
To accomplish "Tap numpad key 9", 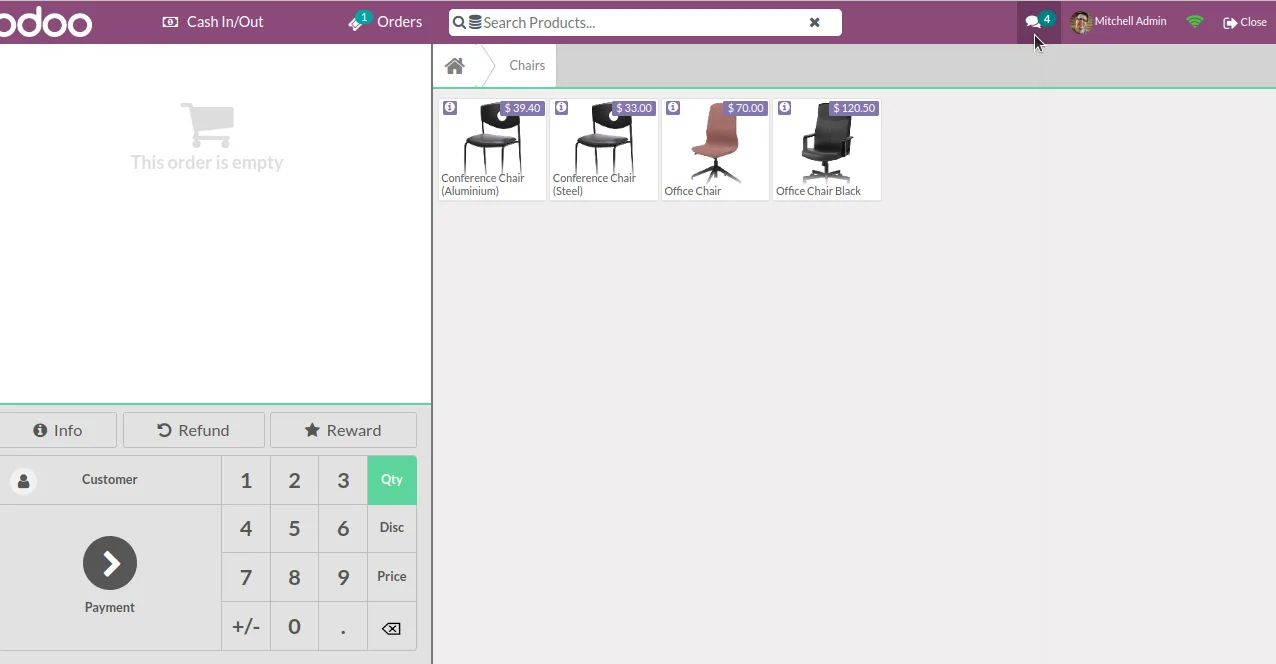I will (x=343, y=577).
